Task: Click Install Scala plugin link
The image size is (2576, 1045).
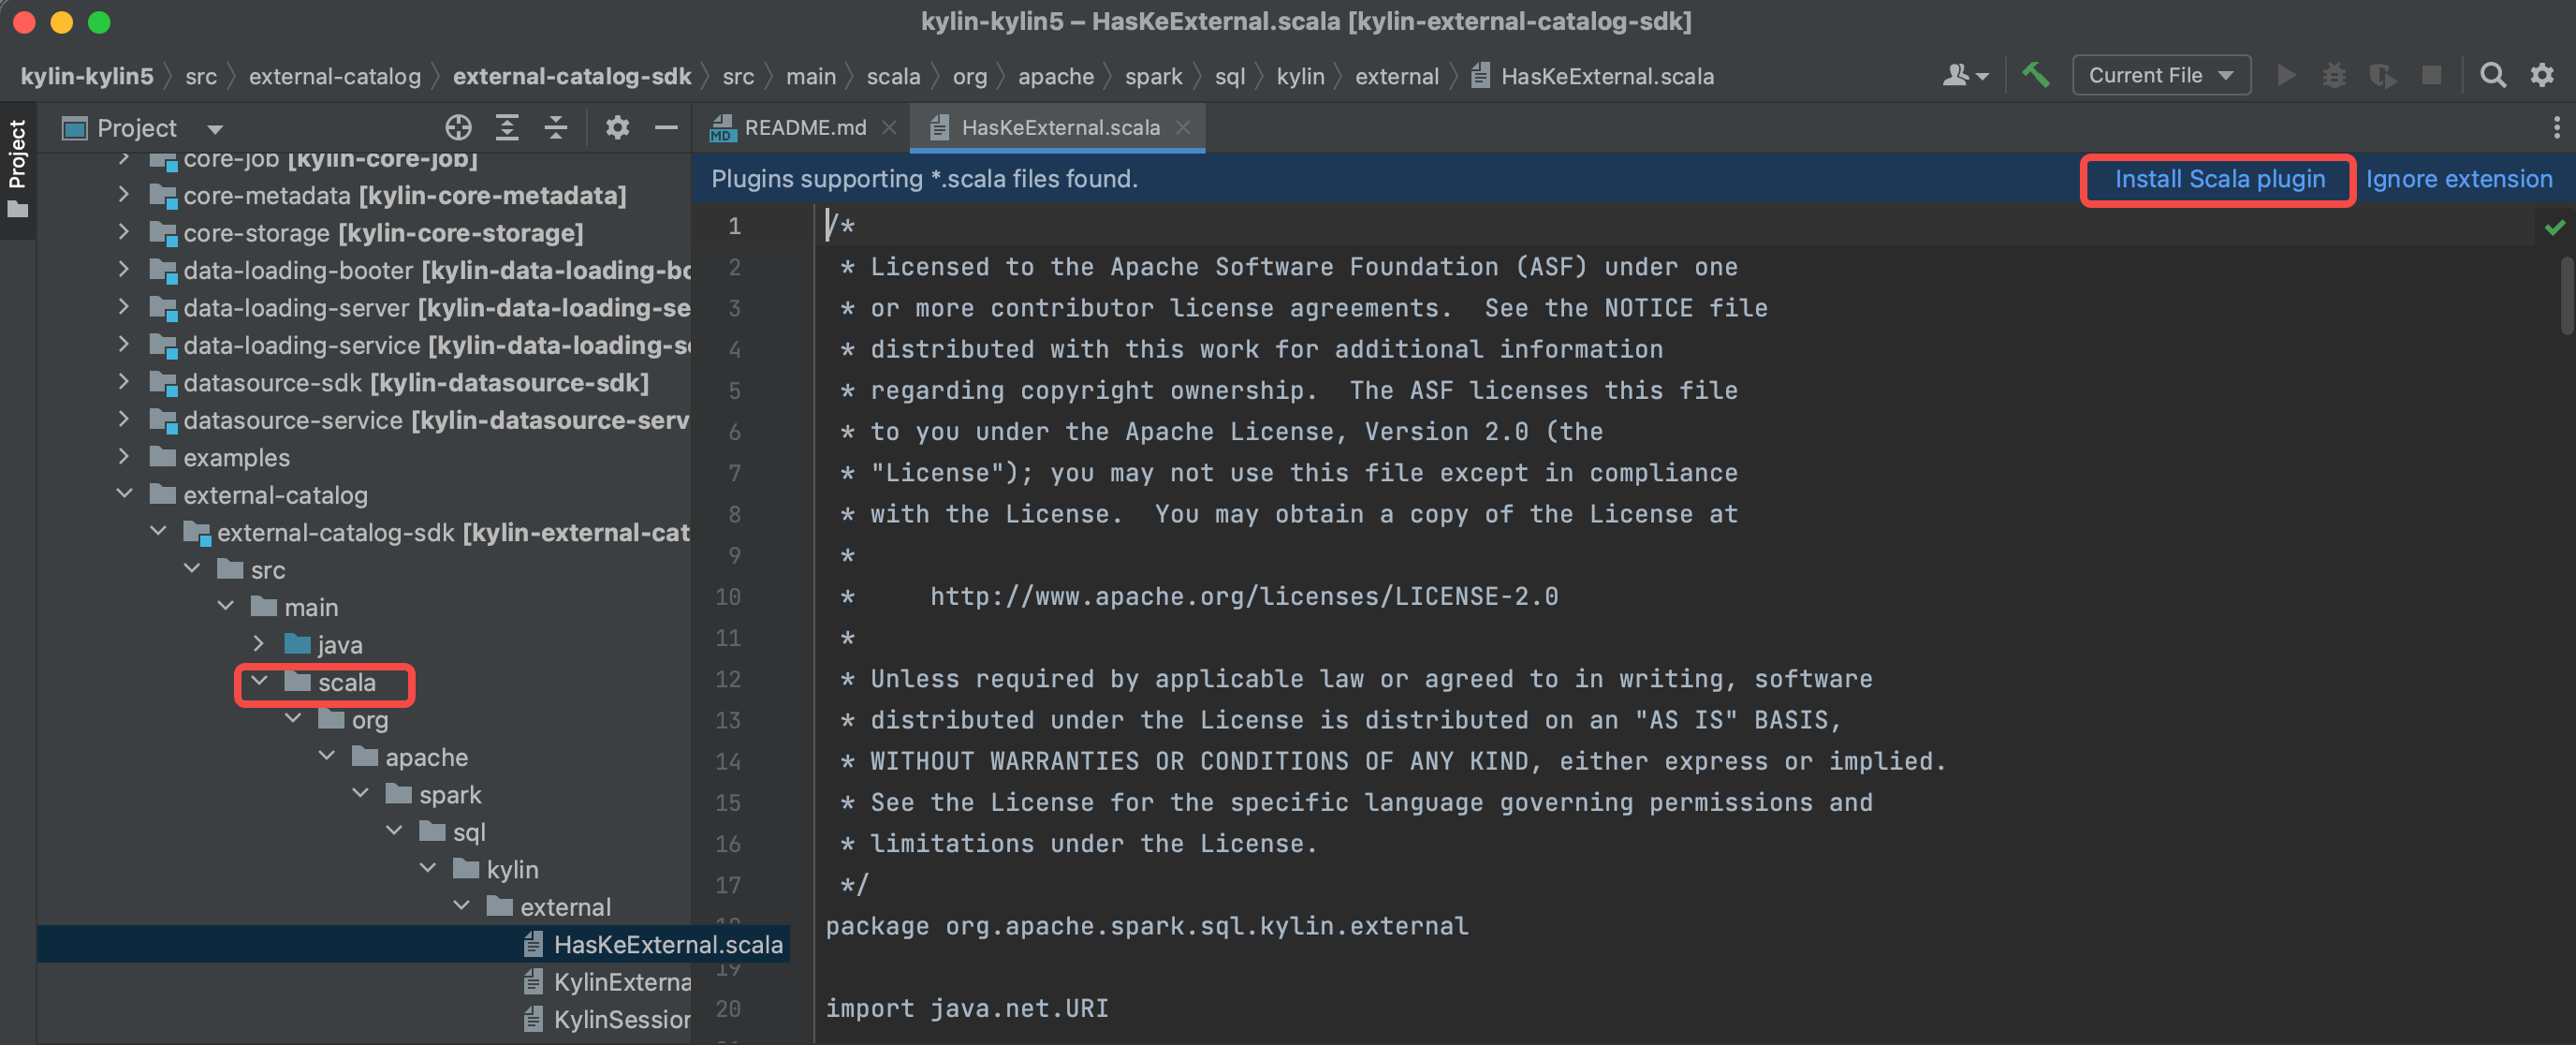Action: pyautogui.click(x=2218, y=179)
